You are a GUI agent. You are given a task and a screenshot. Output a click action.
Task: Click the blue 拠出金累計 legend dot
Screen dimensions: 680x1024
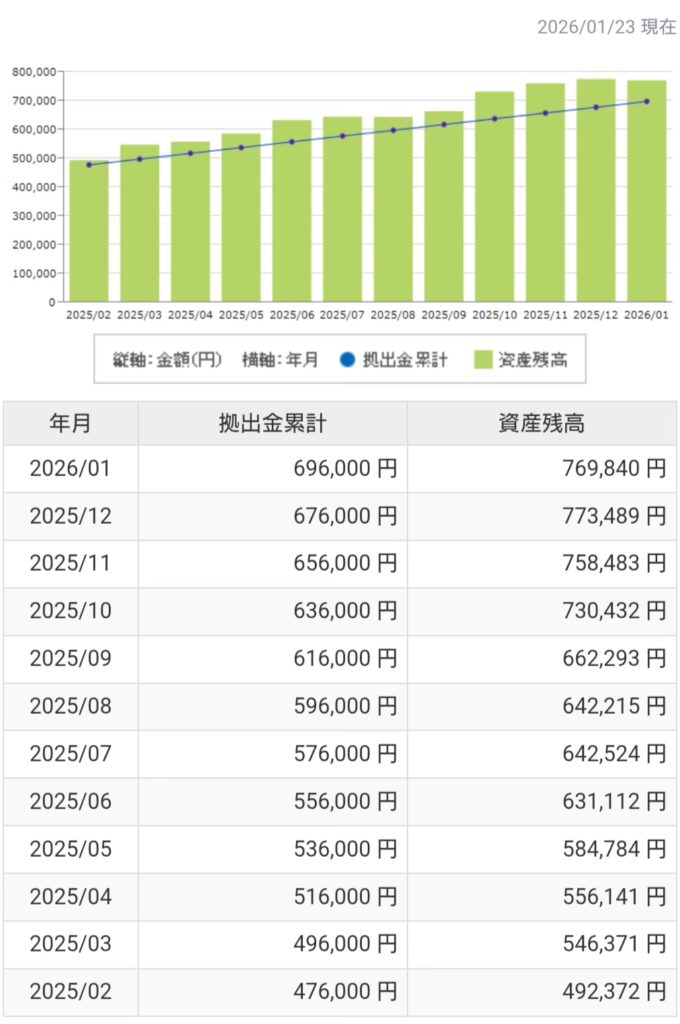(x=345, y=360)
